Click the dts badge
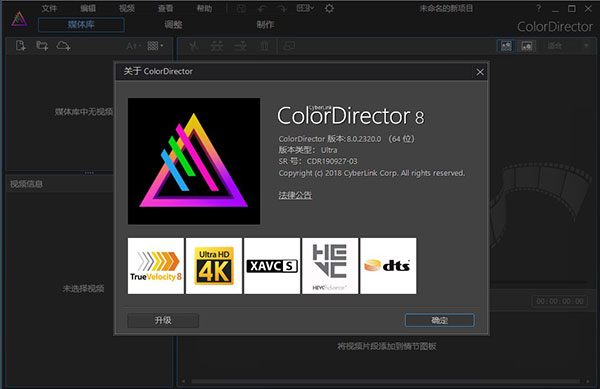 [x=388, y=266]
